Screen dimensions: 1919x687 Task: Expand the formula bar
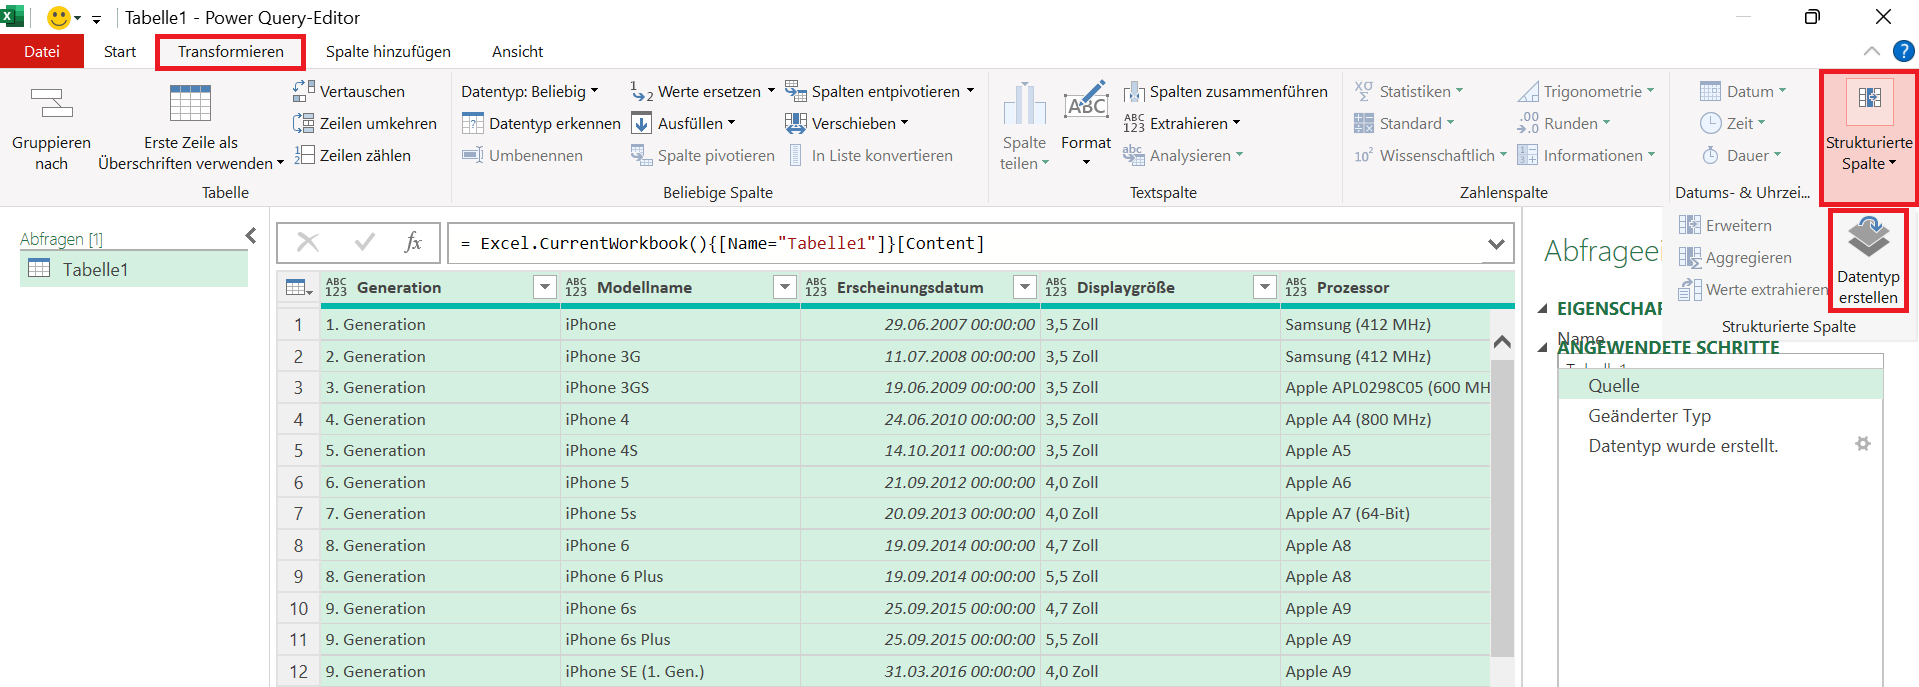(1496, 243)
